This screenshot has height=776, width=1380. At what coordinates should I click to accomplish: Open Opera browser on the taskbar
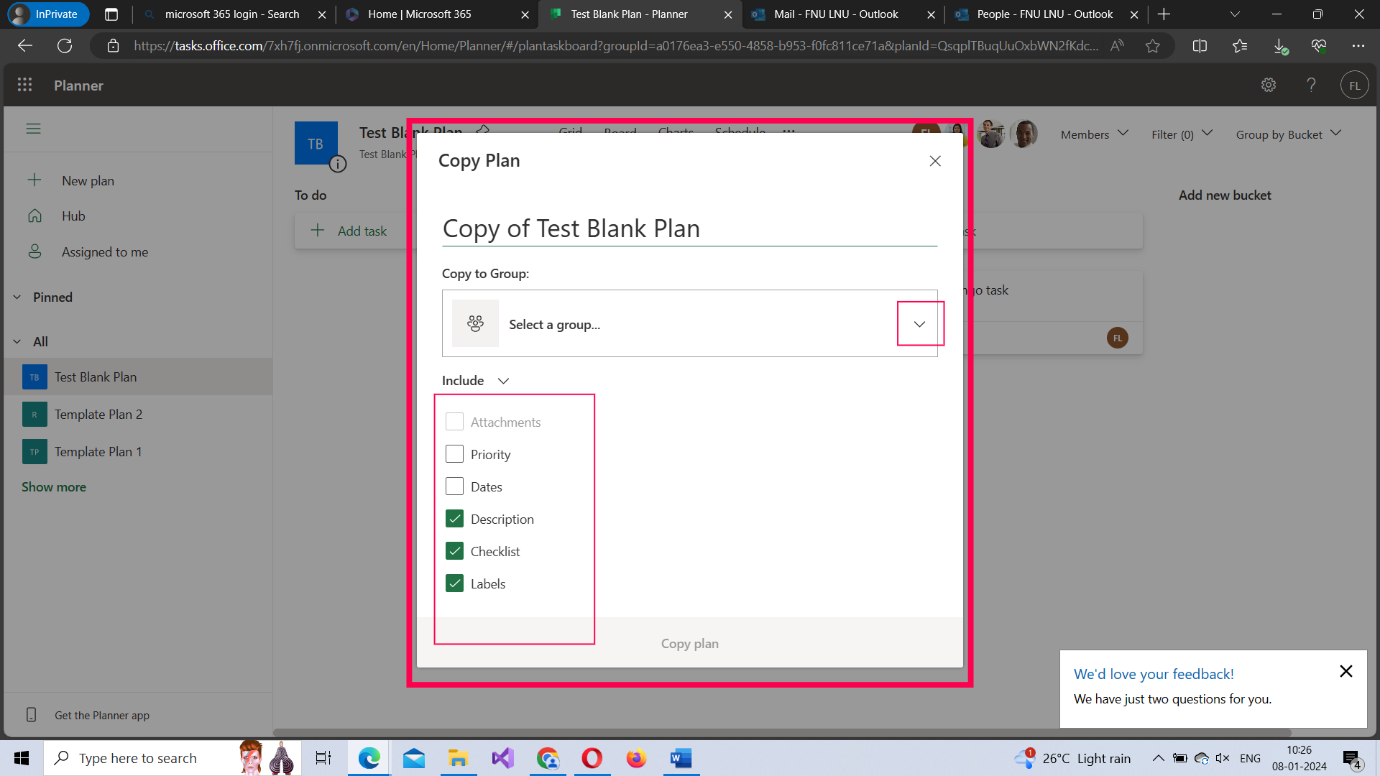592,758
